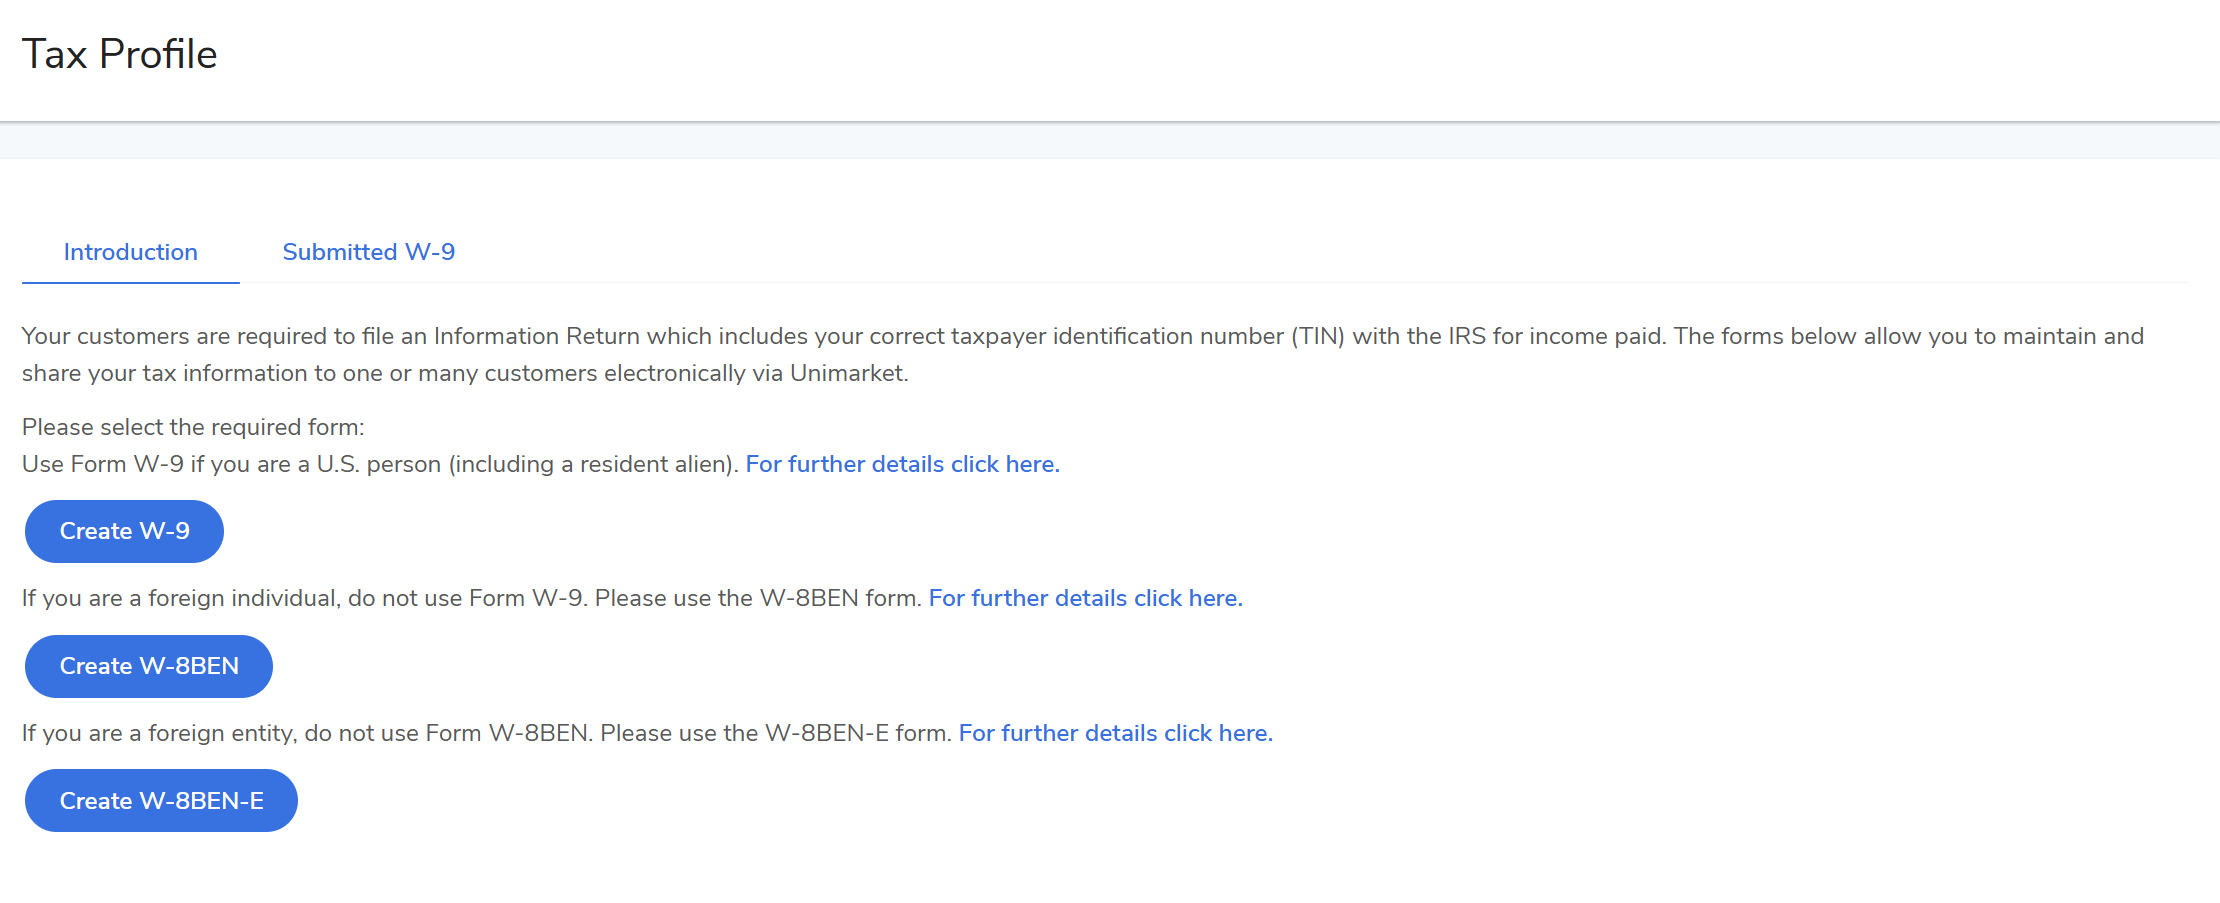Click the Create W-8BEN button
The width and height of the screenshot is (2220, 903).
(x=149, y=666)
